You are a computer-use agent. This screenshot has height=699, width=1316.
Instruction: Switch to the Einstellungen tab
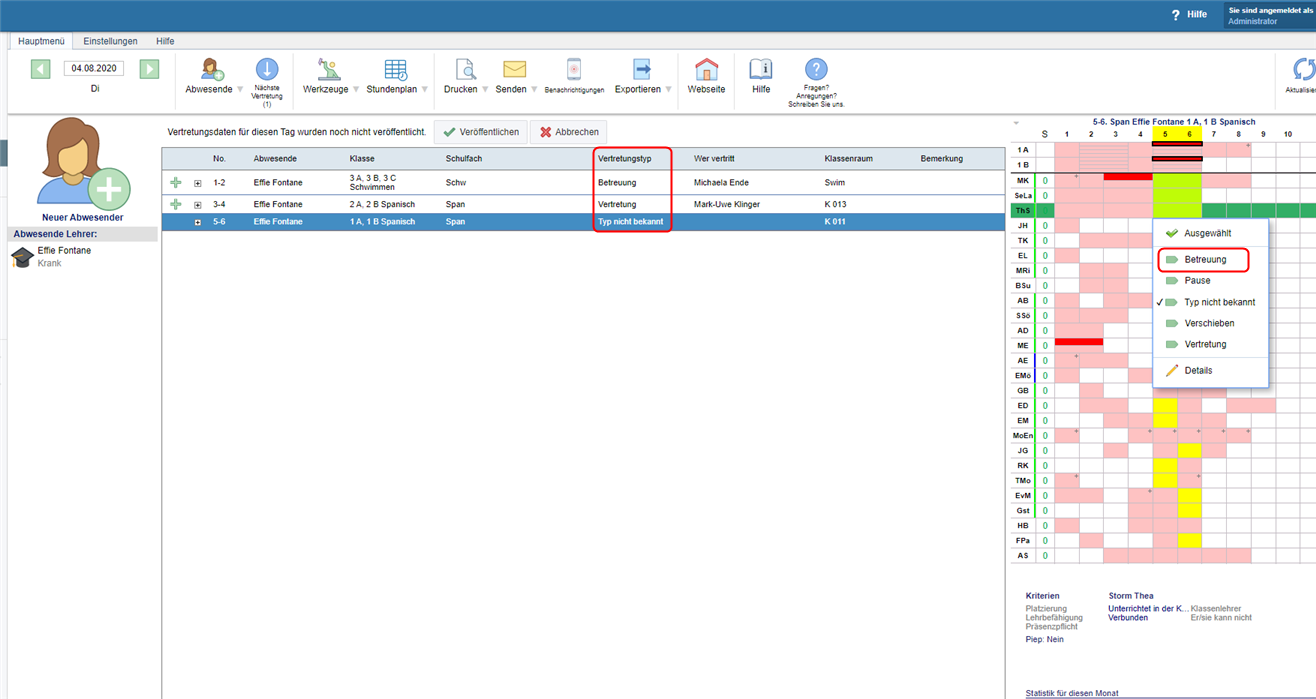(110, 41)
